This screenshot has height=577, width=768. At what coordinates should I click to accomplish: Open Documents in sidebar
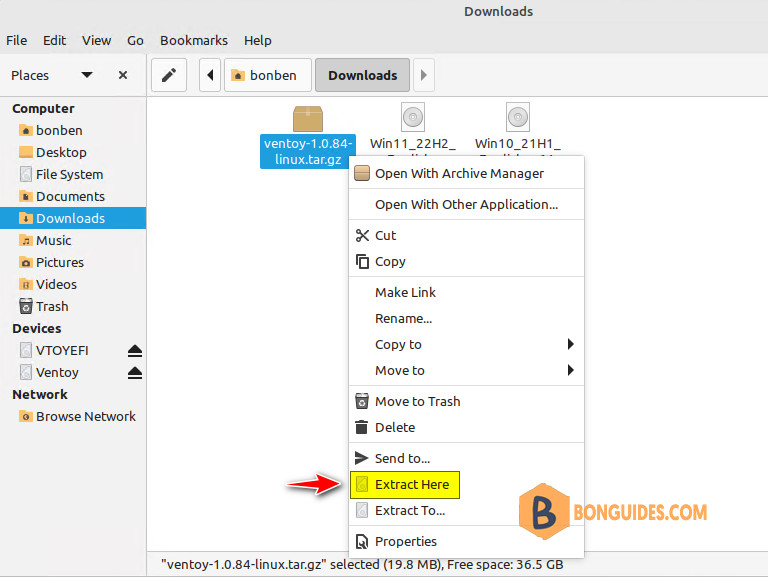coord(73,196)
